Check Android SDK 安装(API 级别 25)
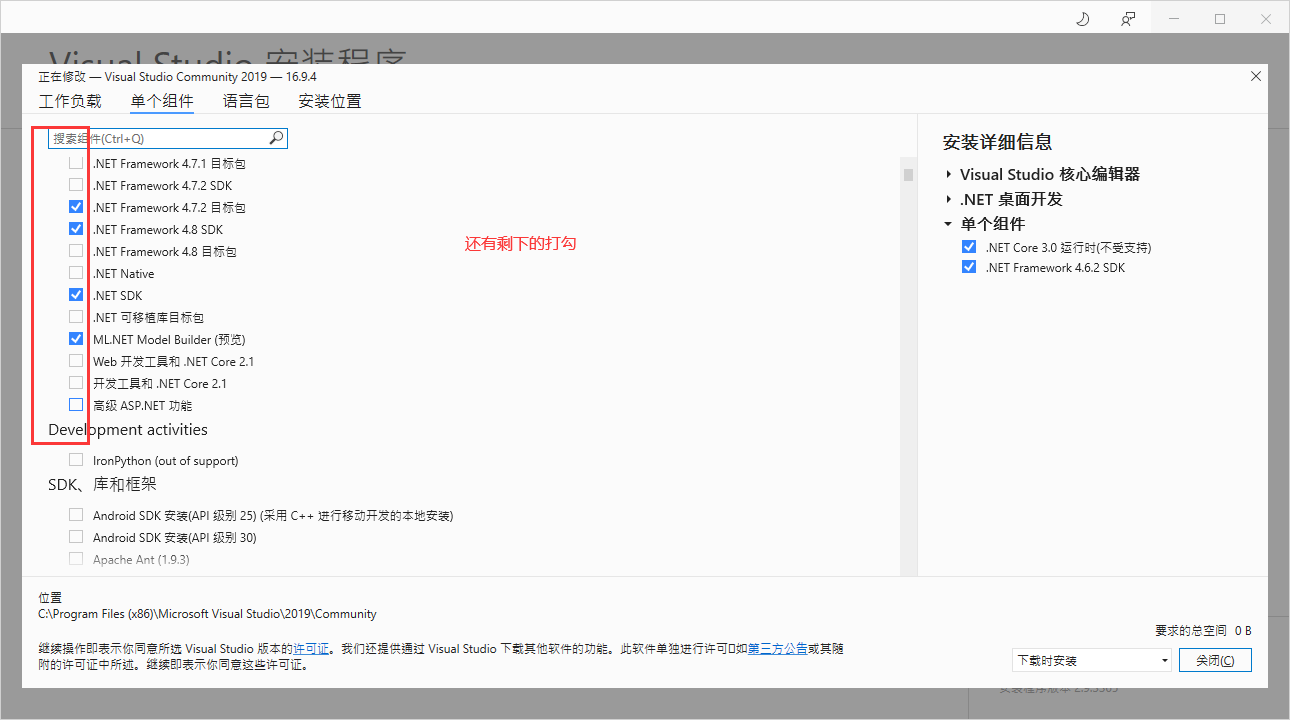Screen dimensions: 1290x720 (x=76, y=515)
